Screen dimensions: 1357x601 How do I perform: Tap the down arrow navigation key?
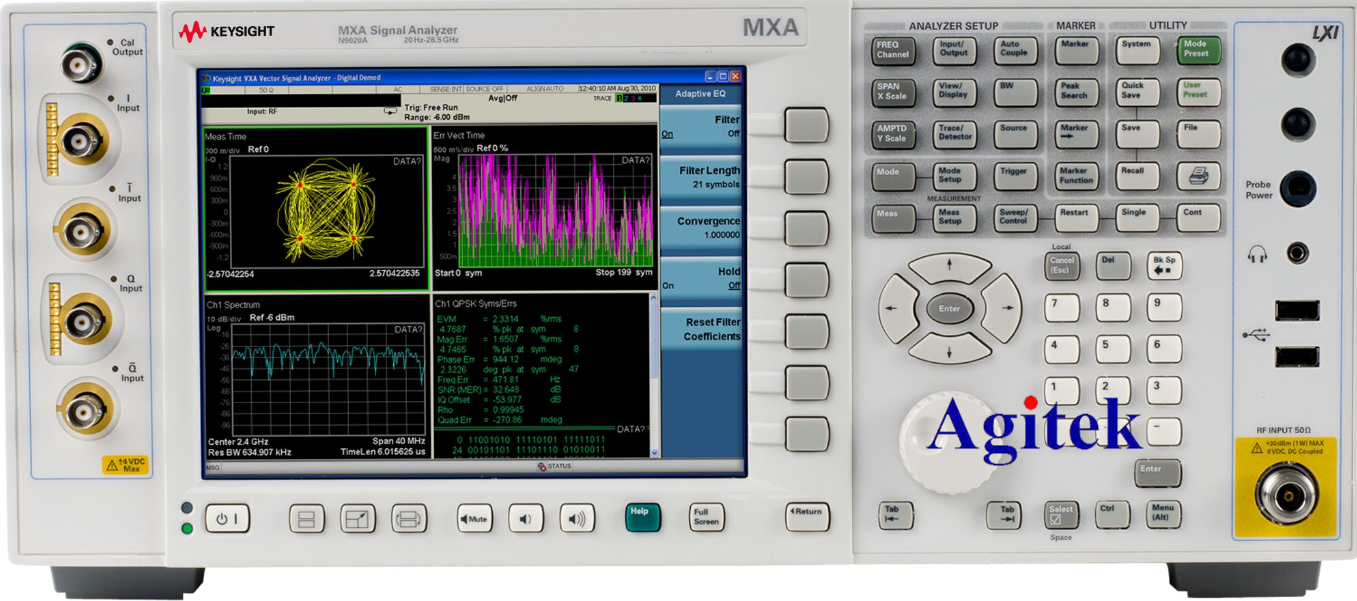coord(949,348)
